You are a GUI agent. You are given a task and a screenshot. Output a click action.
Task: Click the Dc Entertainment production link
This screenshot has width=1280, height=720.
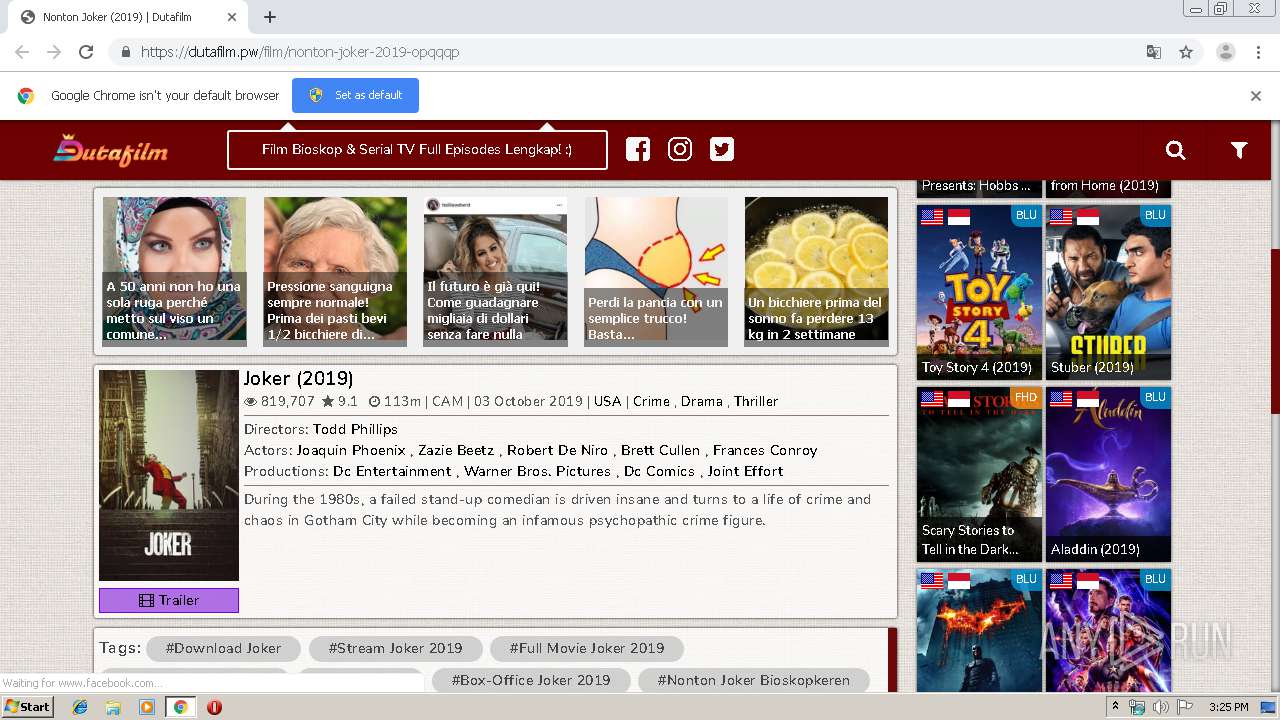[x=392, y=471]
